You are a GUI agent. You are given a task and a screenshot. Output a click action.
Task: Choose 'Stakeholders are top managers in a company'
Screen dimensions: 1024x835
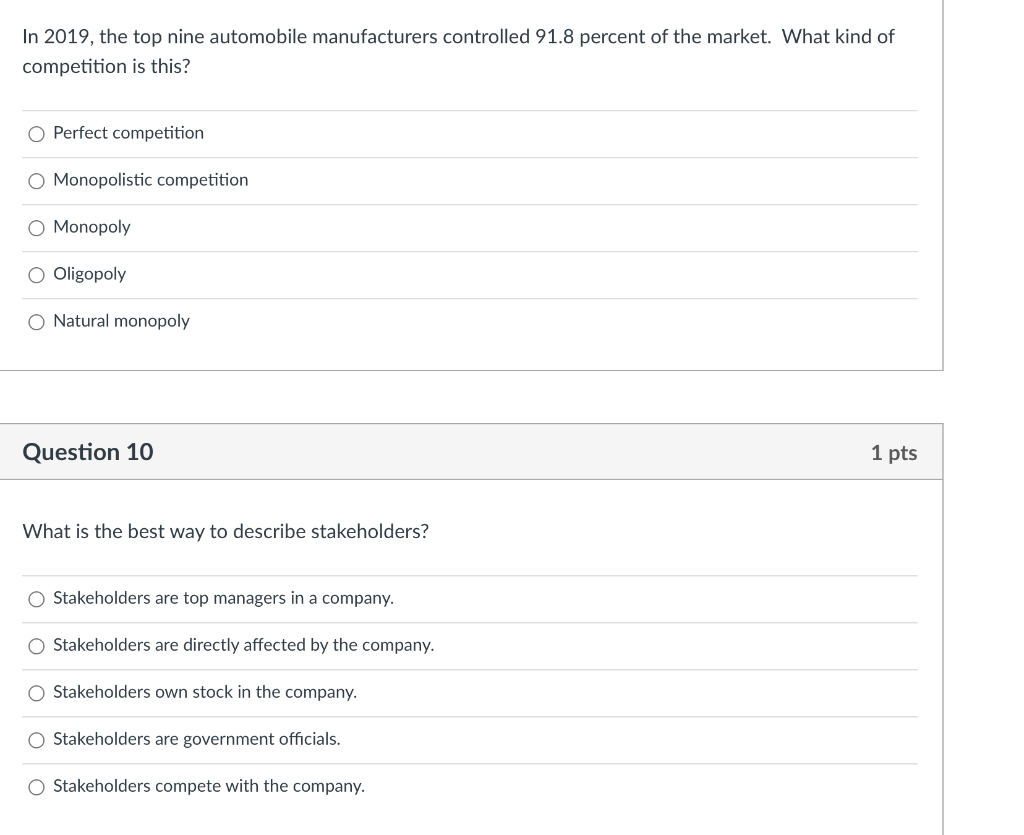coord(36,598)
